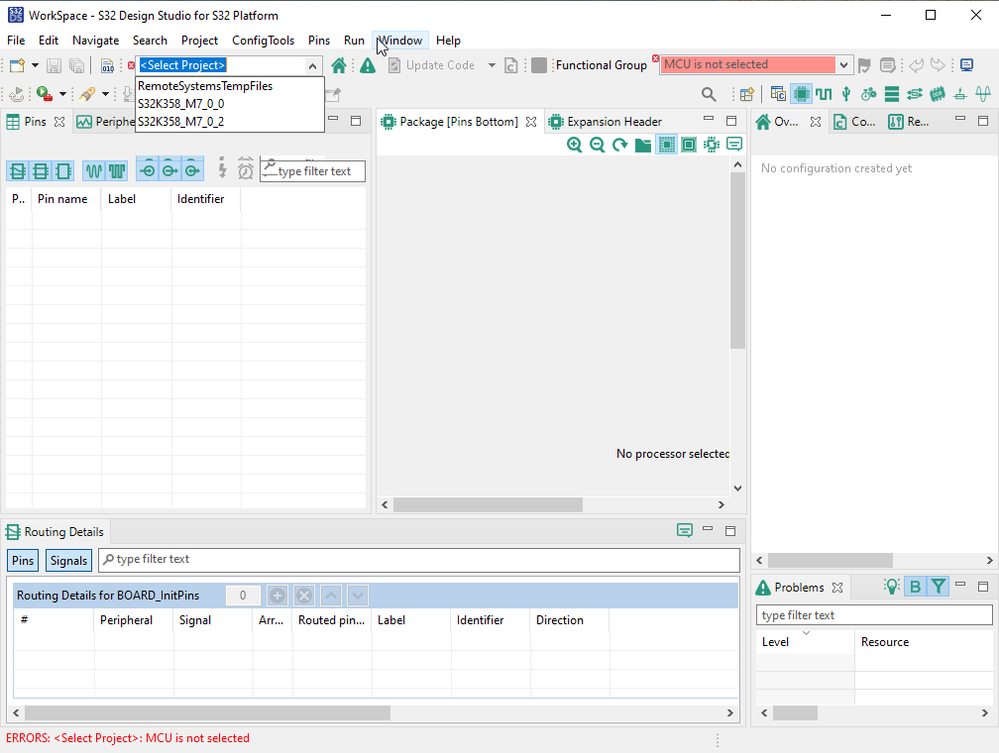The image size is (999, 753).
Task: Collapse the Select Project dropdown arrow
Action: tap(312, 66)
